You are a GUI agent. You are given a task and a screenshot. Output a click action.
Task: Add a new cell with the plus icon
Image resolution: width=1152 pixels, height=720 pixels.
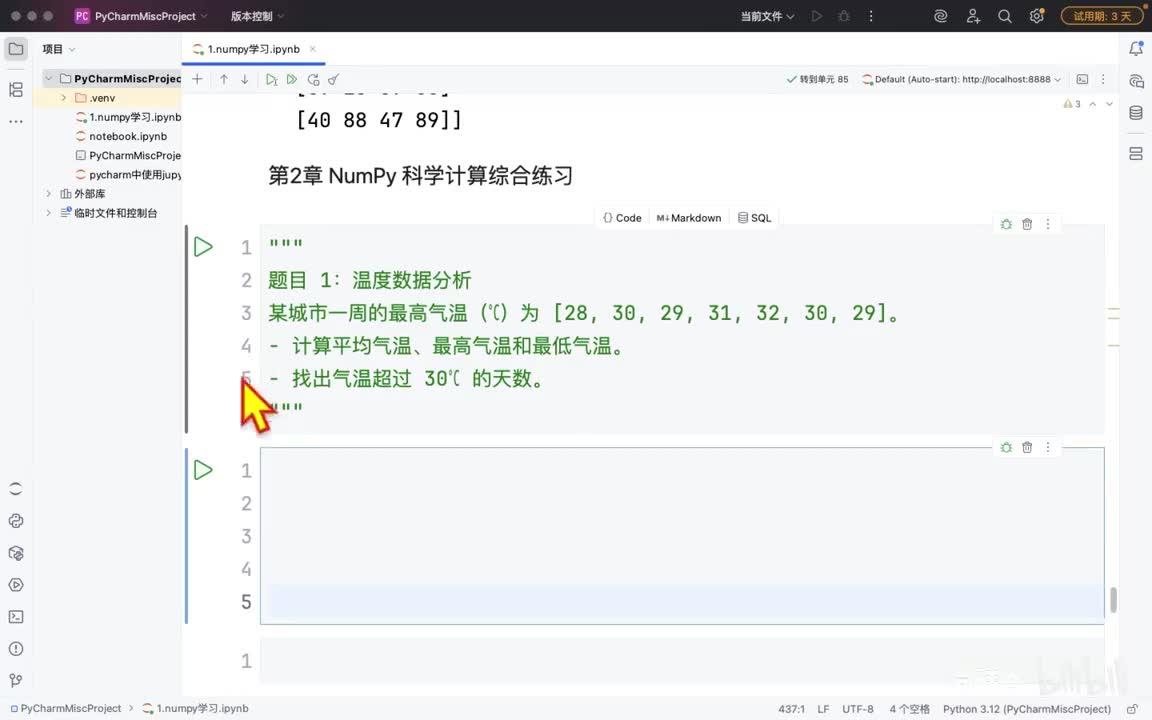(x=197, y=79)
